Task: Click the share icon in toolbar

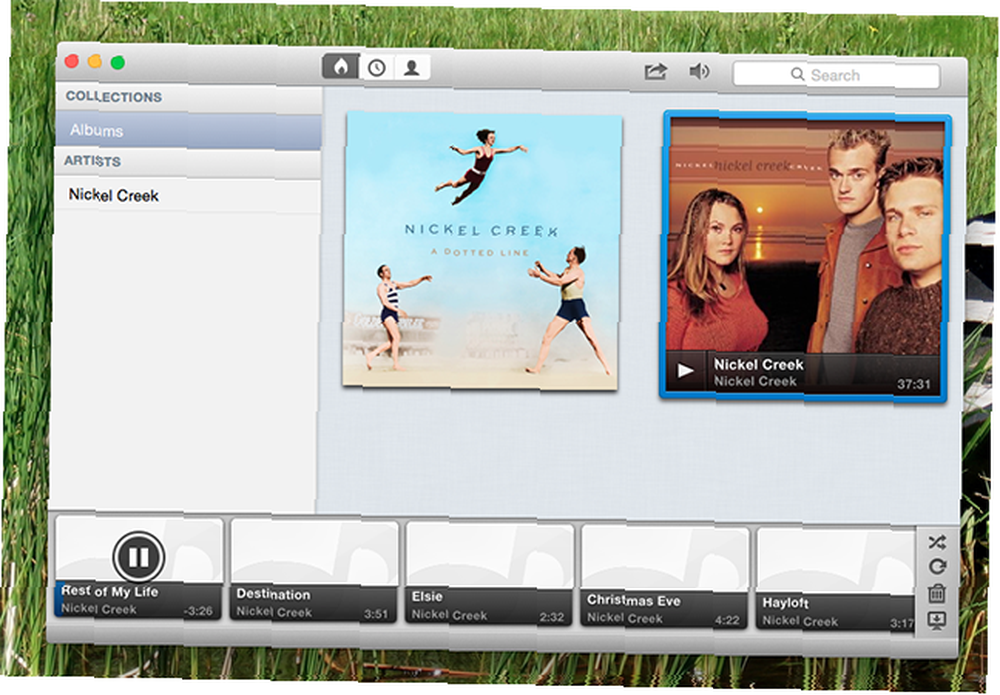Action: pyautogui.click(x=655, y=71)
